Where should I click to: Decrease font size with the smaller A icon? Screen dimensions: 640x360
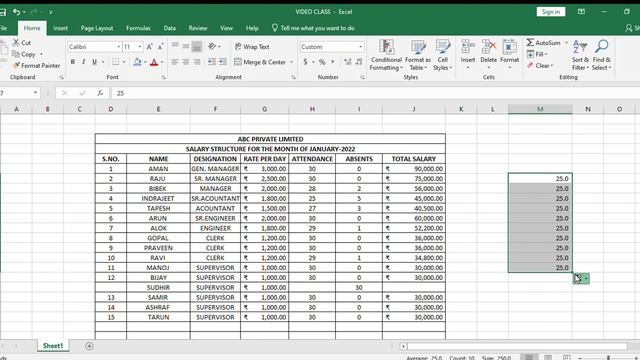(x=160, y=47)
